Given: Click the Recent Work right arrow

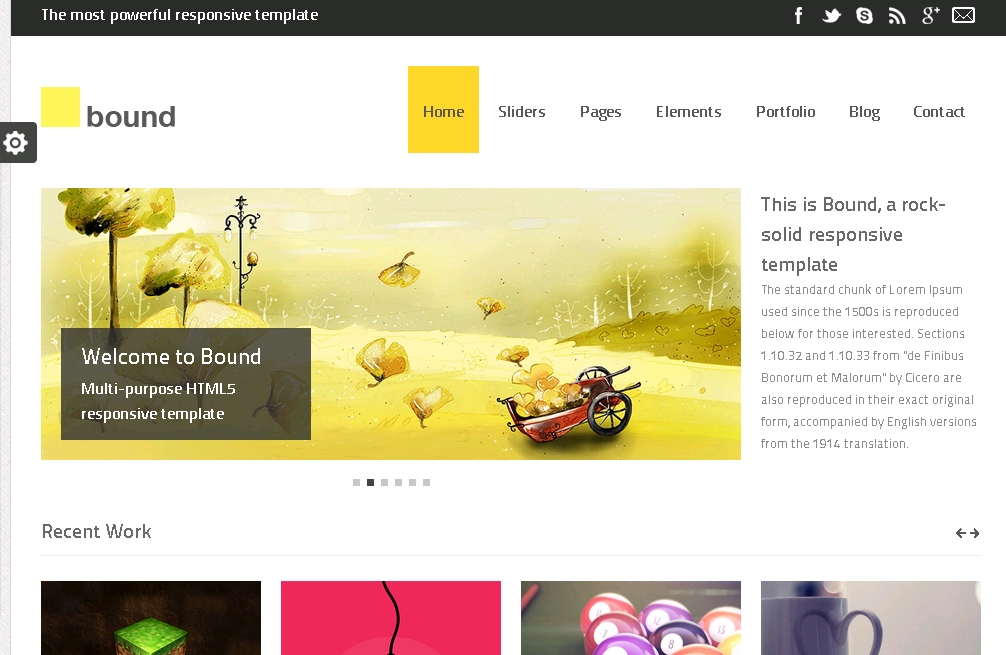Looking at the screenshot, I should click(x=974, y=533).
